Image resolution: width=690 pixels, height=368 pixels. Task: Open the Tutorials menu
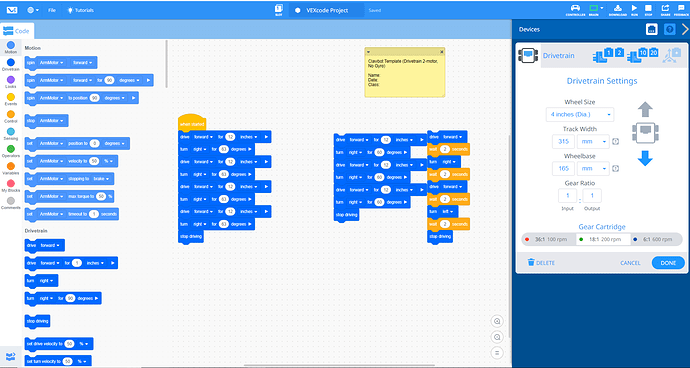tap(80, 10)
